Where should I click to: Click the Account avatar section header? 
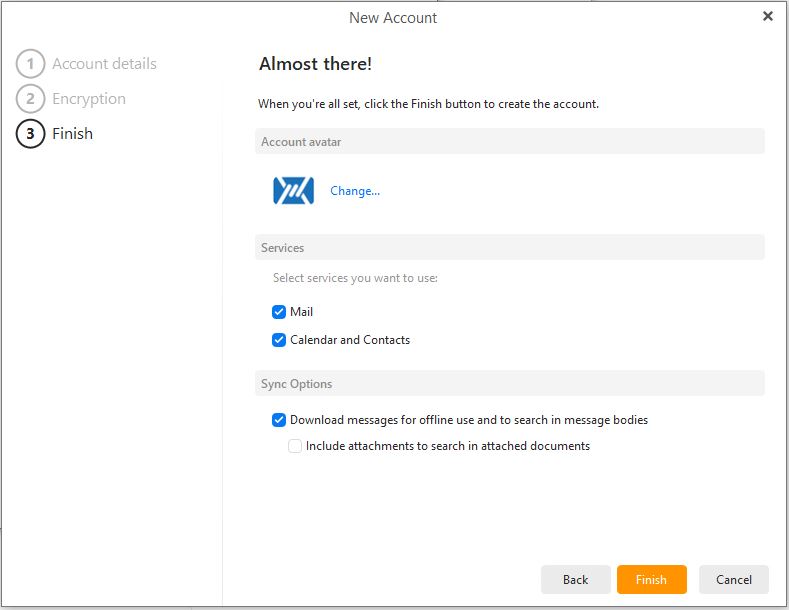click(510, 141)
